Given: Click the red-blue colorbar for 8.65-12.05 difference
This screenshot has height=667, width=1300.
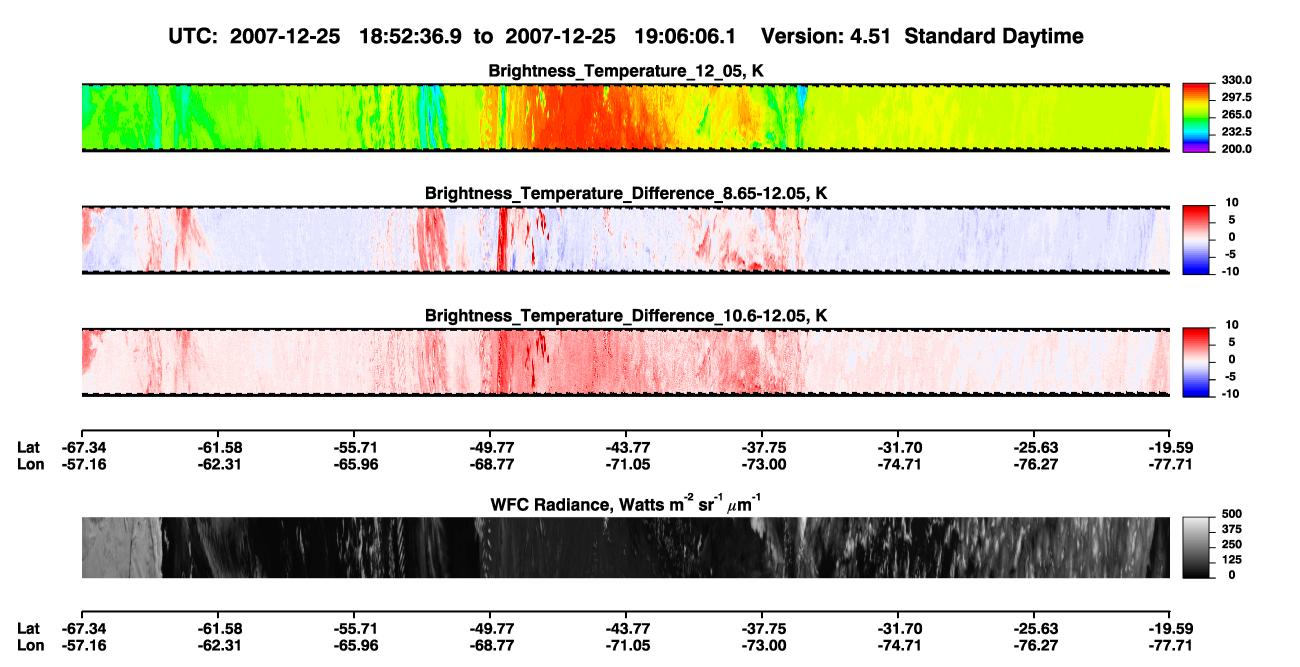Looking at the screenshot, I should [x=1197, y=240].
